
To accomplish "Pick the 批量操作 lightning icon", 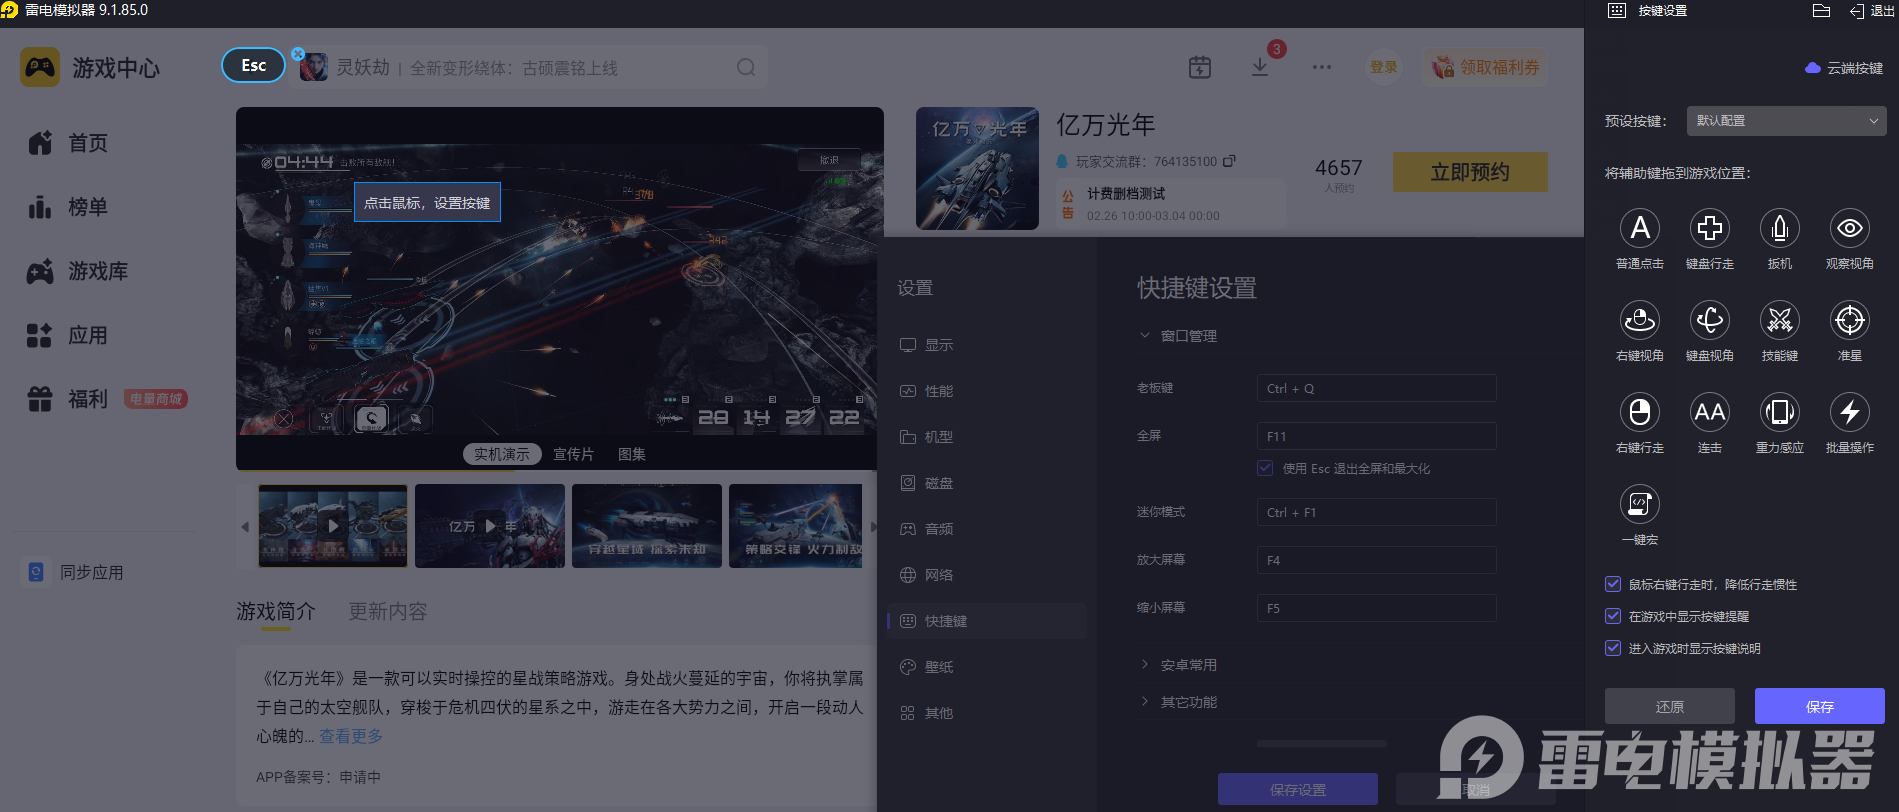I will (x=1849, y=413).
